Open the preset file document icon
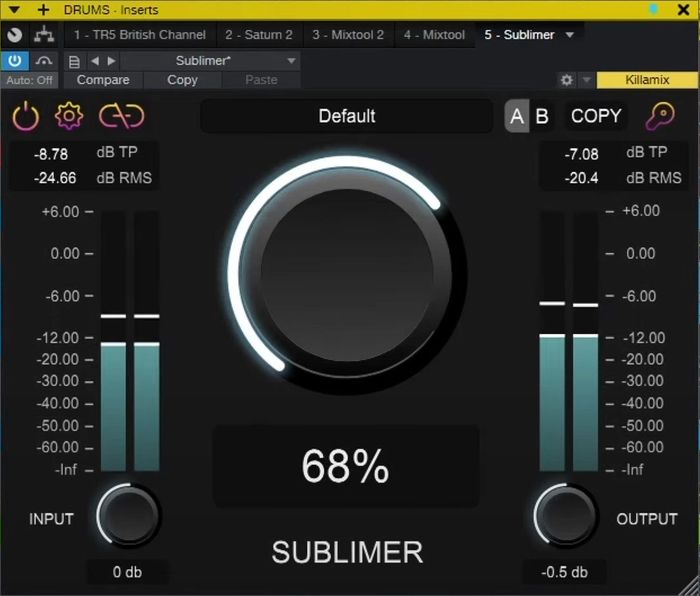This screenshot has width=700, height=596. pyautogui.click(x=74, y=61)
